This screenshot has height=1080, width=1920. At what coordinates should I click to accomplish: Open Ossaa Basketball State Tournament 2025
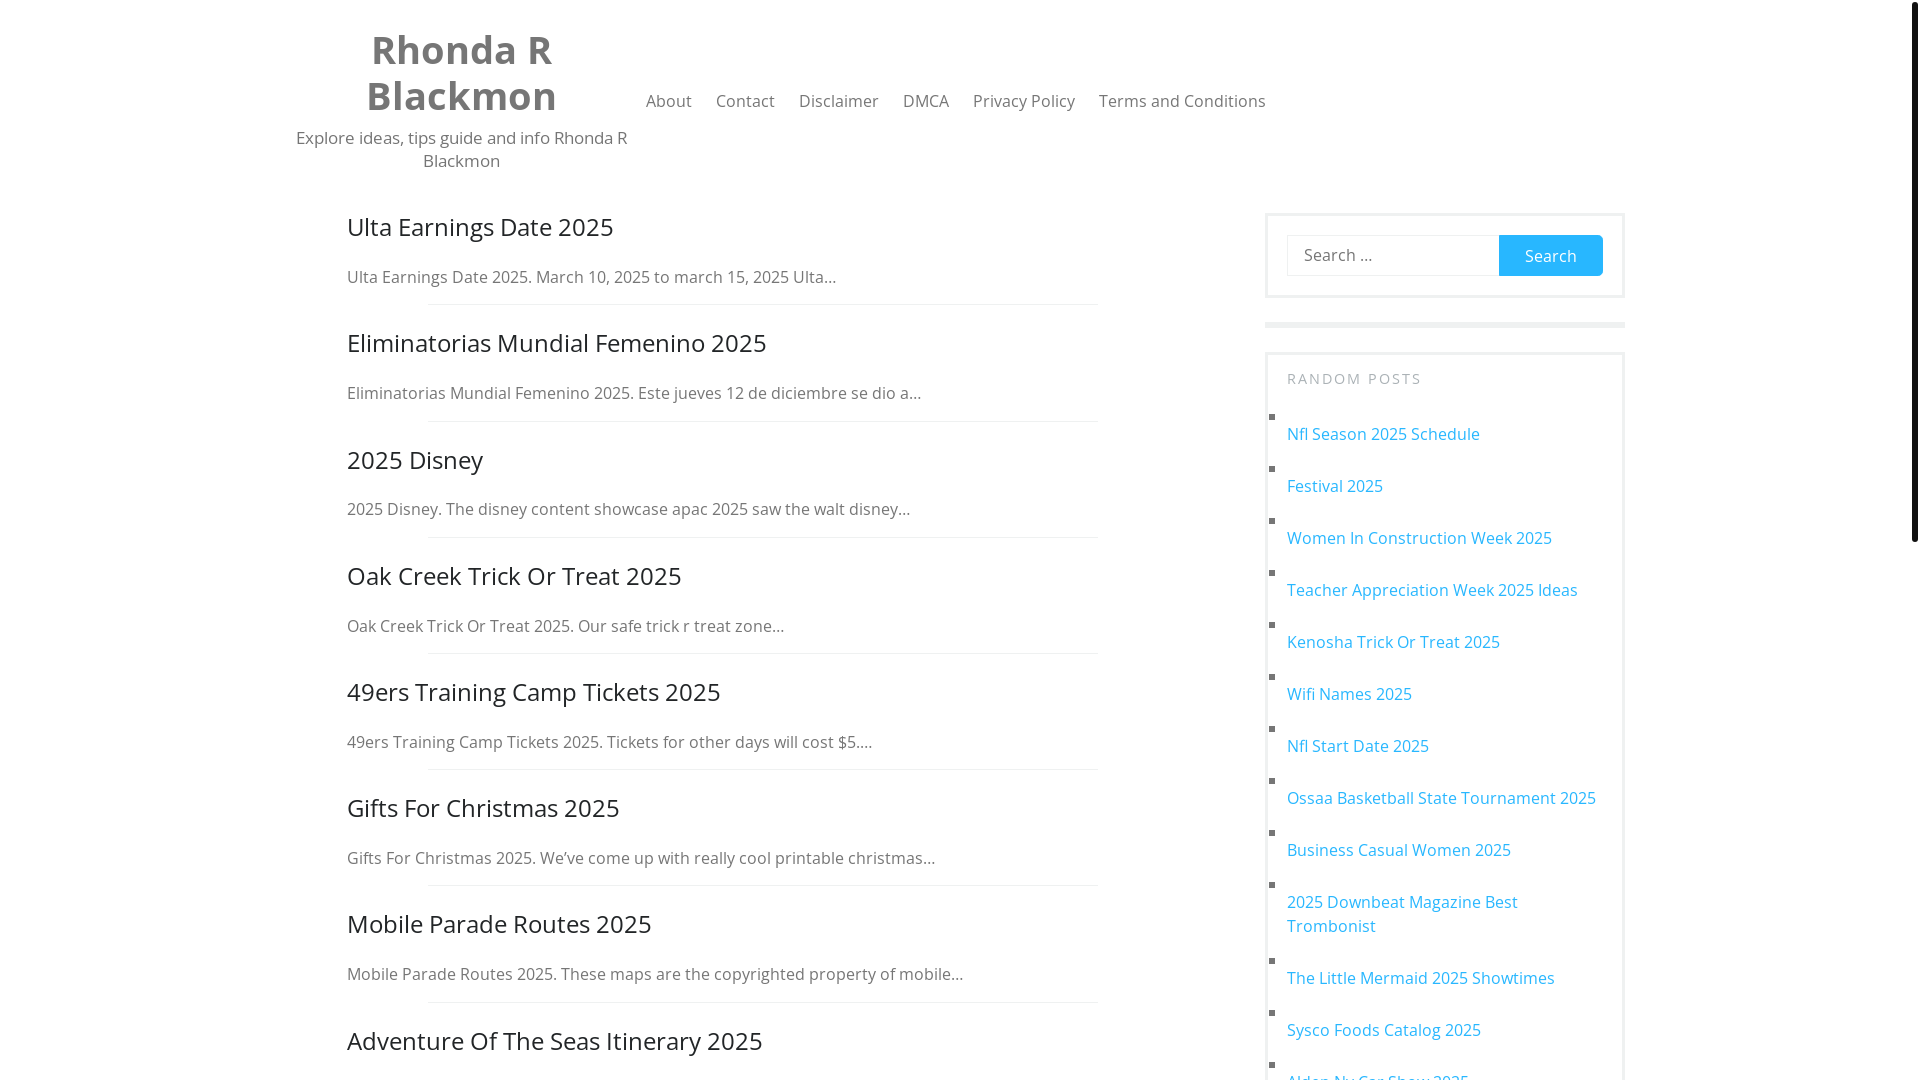1441,798
